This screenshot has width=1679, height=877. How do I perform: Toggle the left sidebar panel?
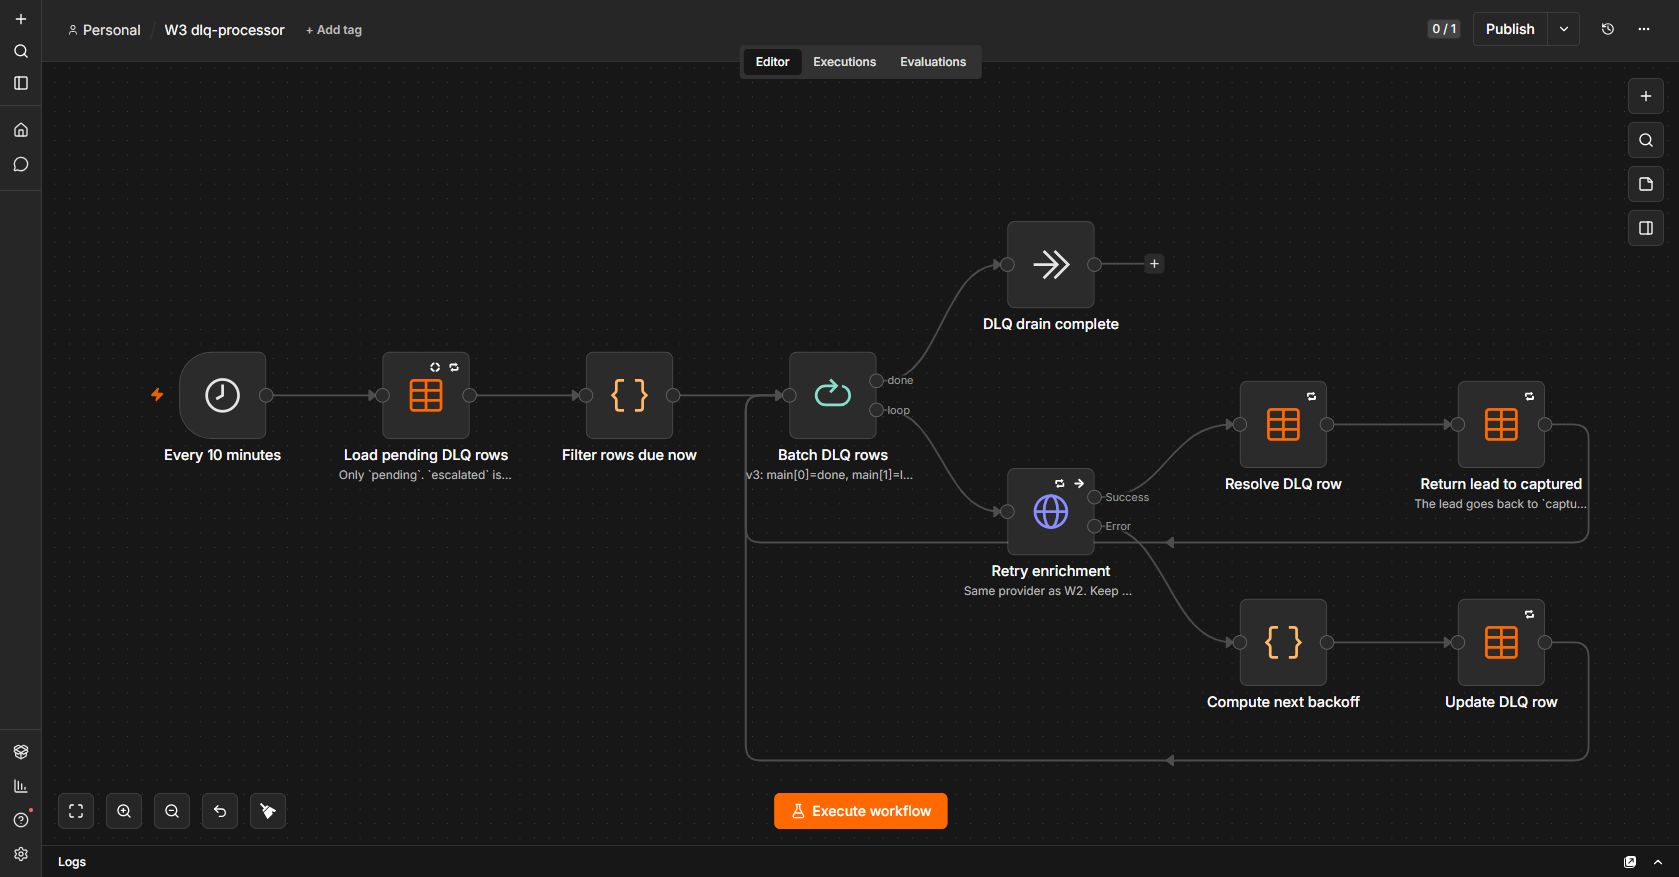click(21, 83)
